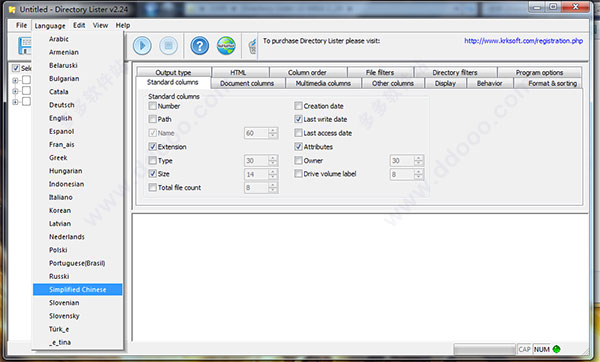Open the Column order tab
600x362 pixels.
point(308,72)
